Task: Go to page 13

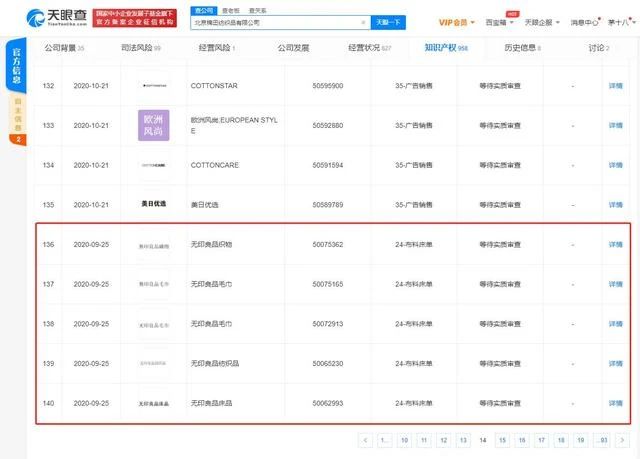Action: [x=463, y=440]
